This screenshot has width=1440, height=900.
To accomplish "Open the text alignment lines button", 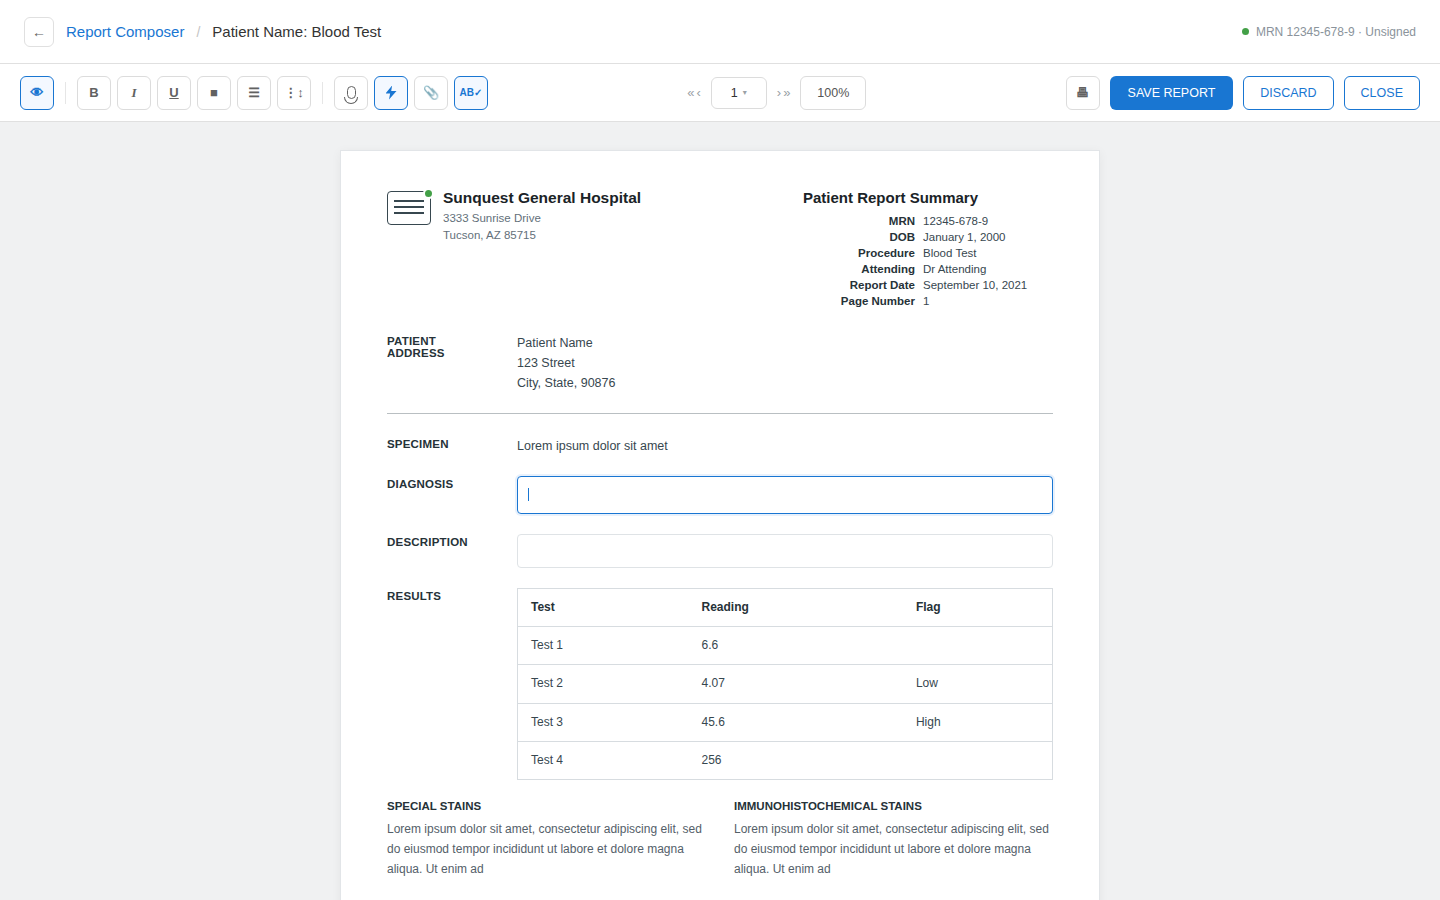I will pos(254,93).
